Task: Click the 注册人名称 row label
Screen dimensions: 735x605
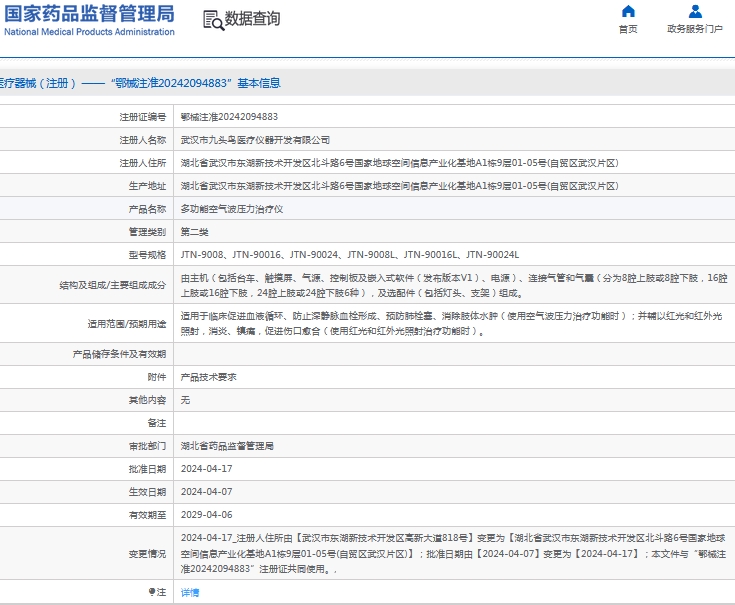Action: pyautogui.click(x=142, y=140)
